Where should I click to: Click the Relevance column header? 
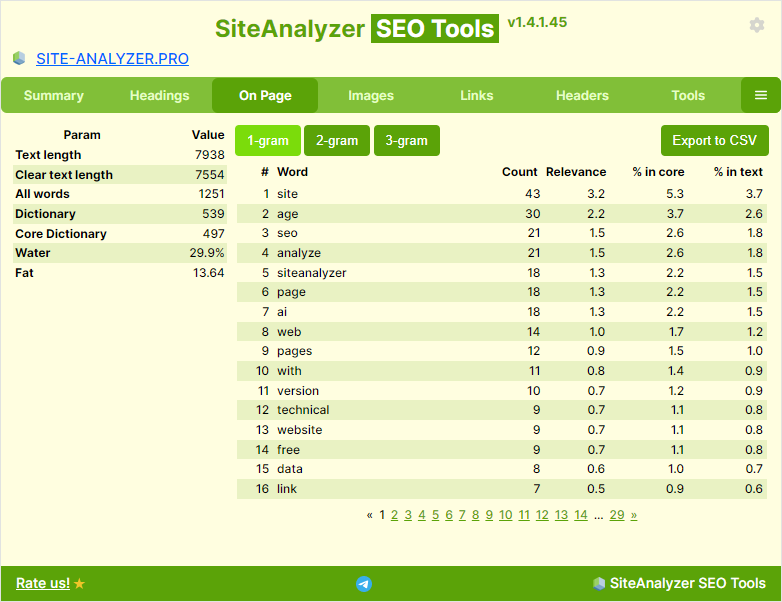[x=576, y=172]
